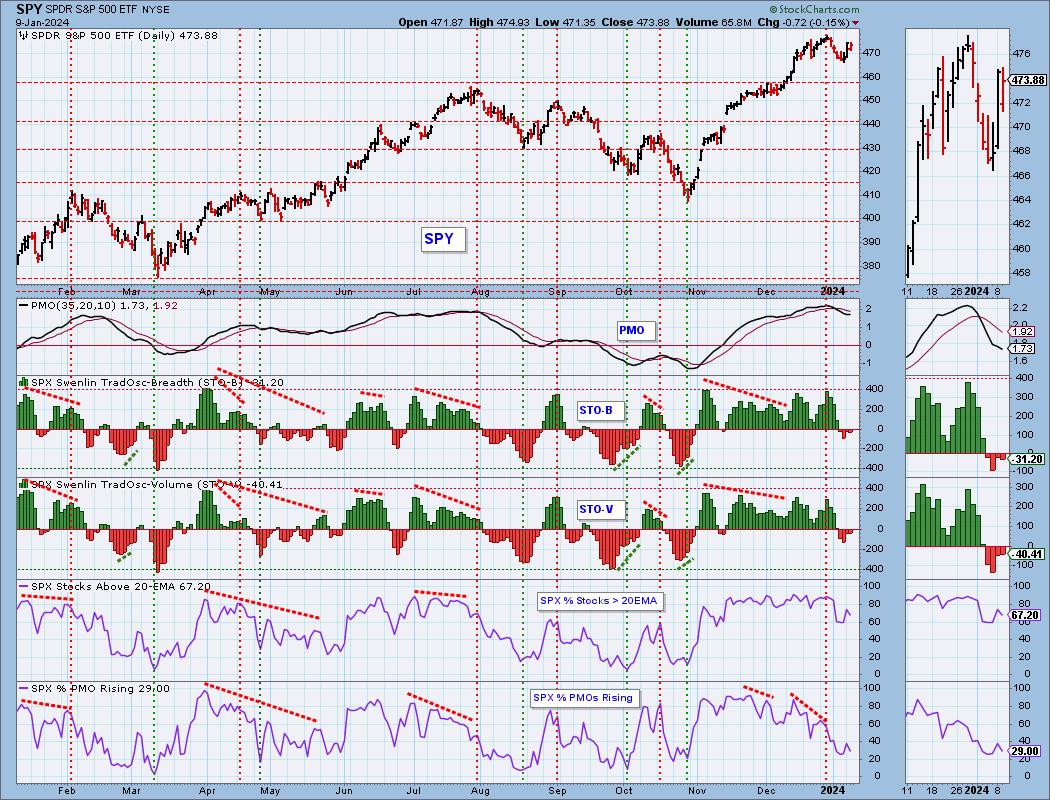Click the StockCharts.com watermark link
The width and height of the screenshot is (1050, 800).
point(814,9)
